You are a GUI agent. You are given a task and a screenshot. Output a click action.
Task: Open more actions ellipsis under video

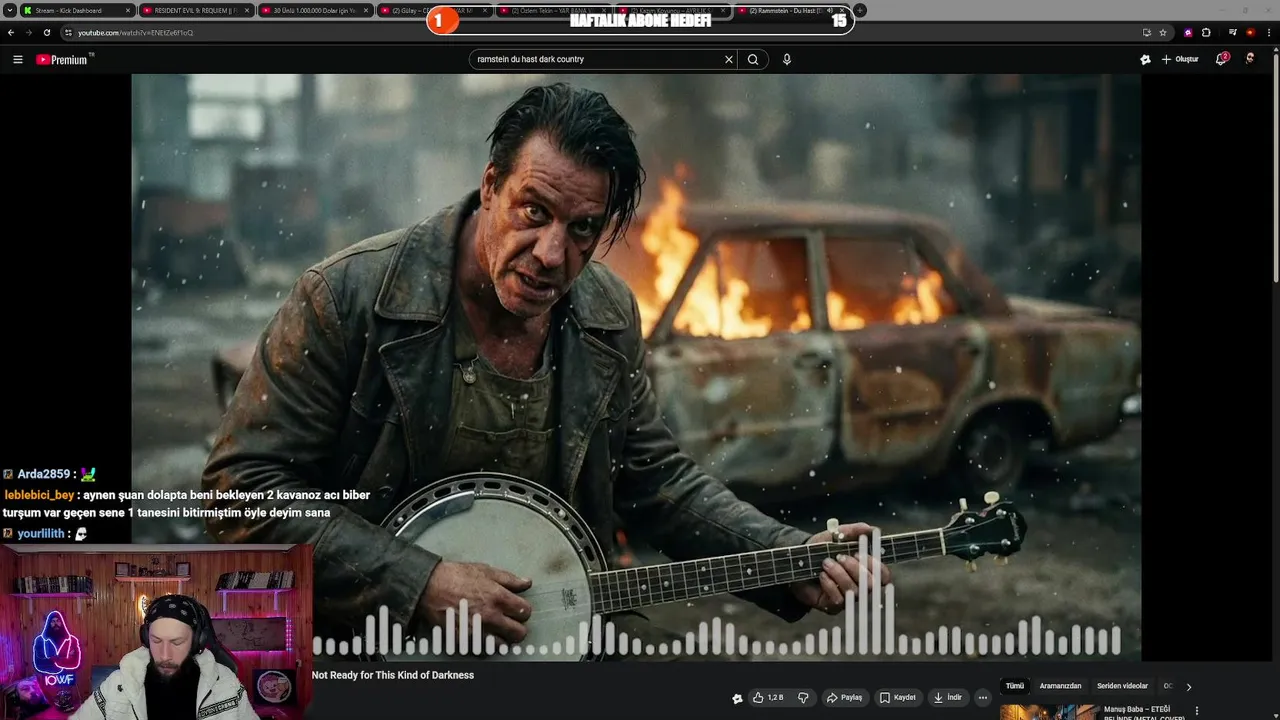click(983, 697)
